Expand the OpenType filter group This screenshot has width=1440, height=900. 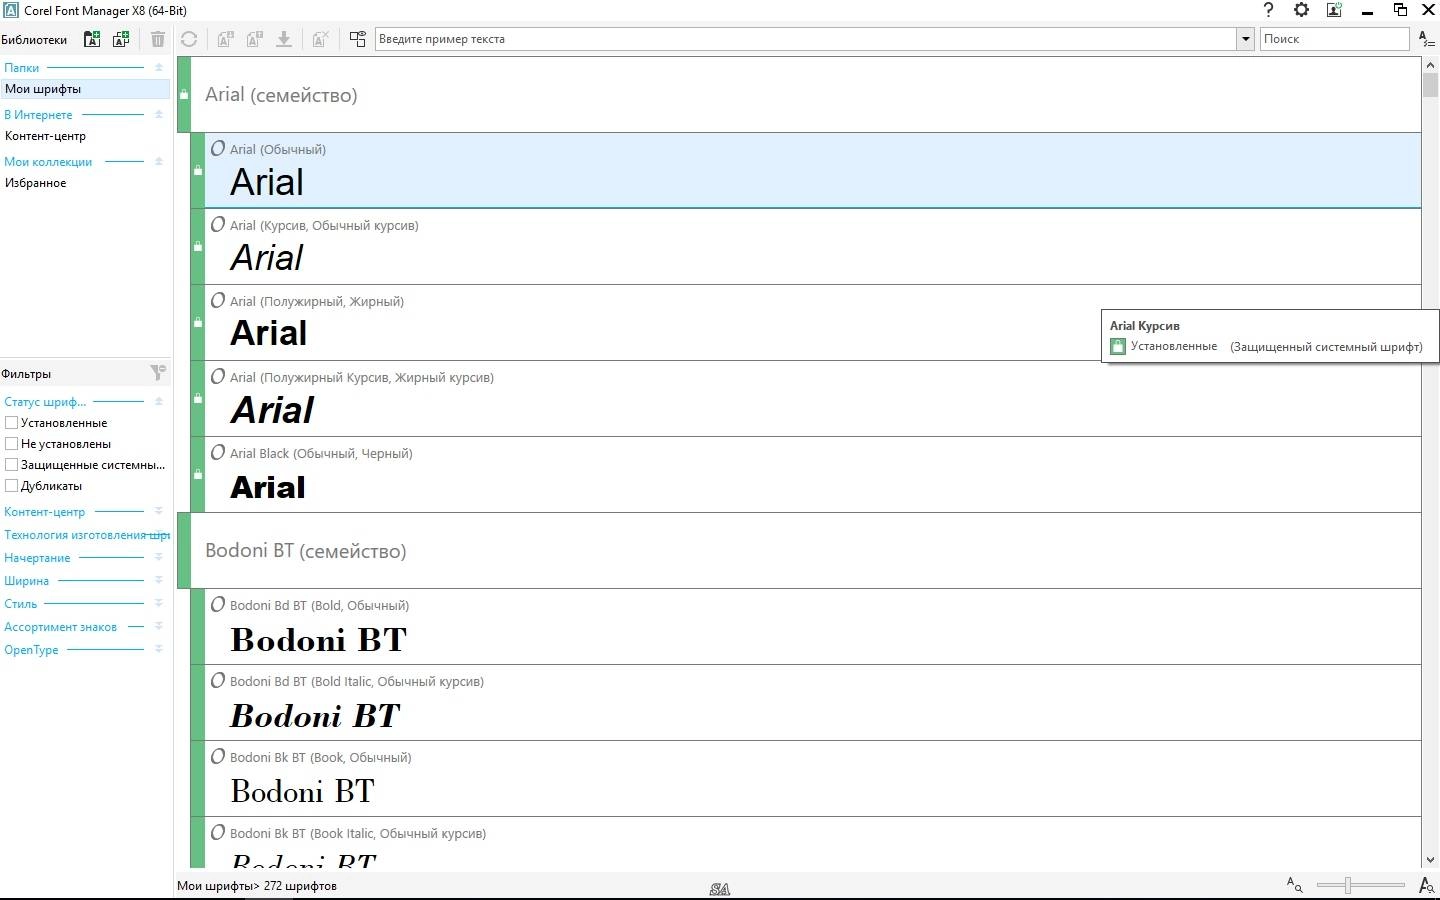coord(158,649)
